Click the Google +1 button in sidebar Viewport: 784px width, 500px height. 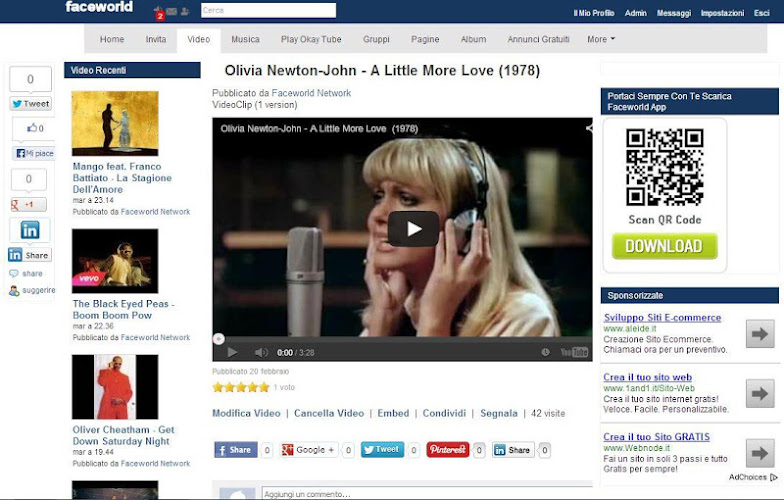click(x=28, y=204)
